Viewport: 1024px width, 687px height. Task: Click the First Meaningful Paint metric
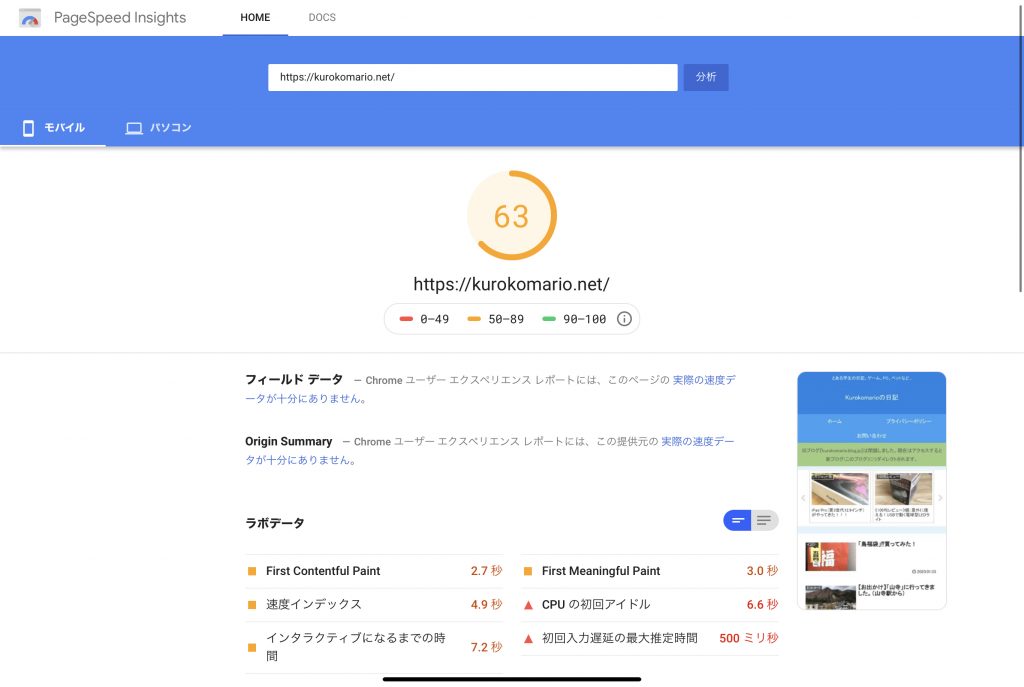[x=650, y=571]
